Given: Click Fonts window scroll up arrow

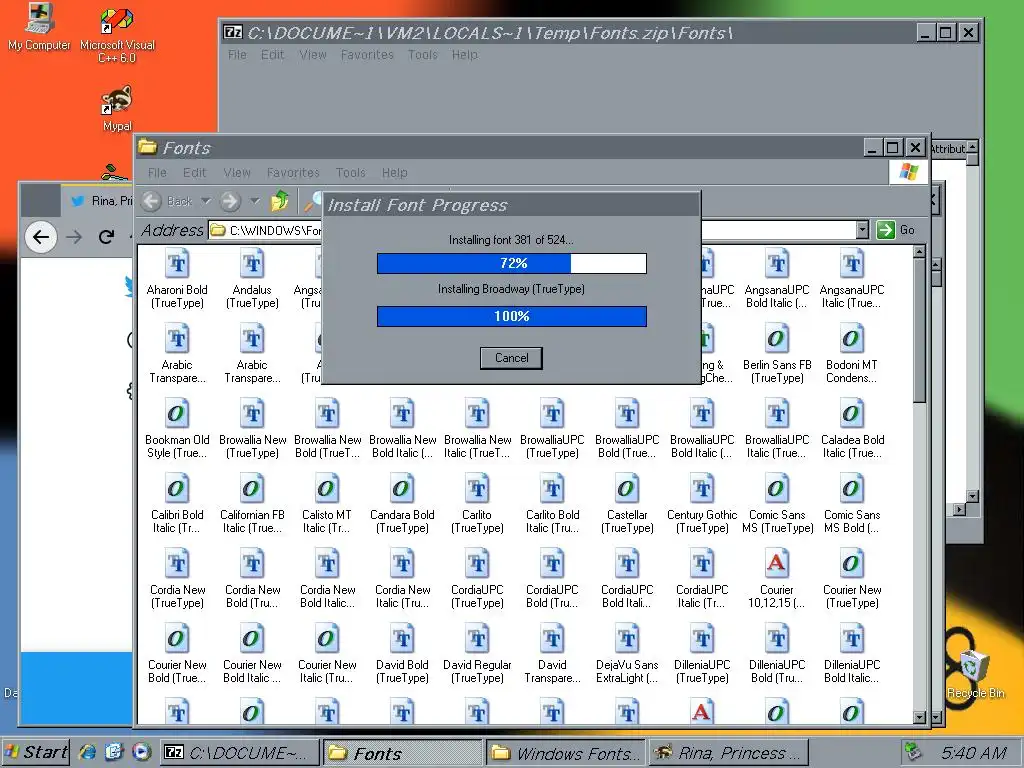Looking at the screenshot, I should 920,251.
